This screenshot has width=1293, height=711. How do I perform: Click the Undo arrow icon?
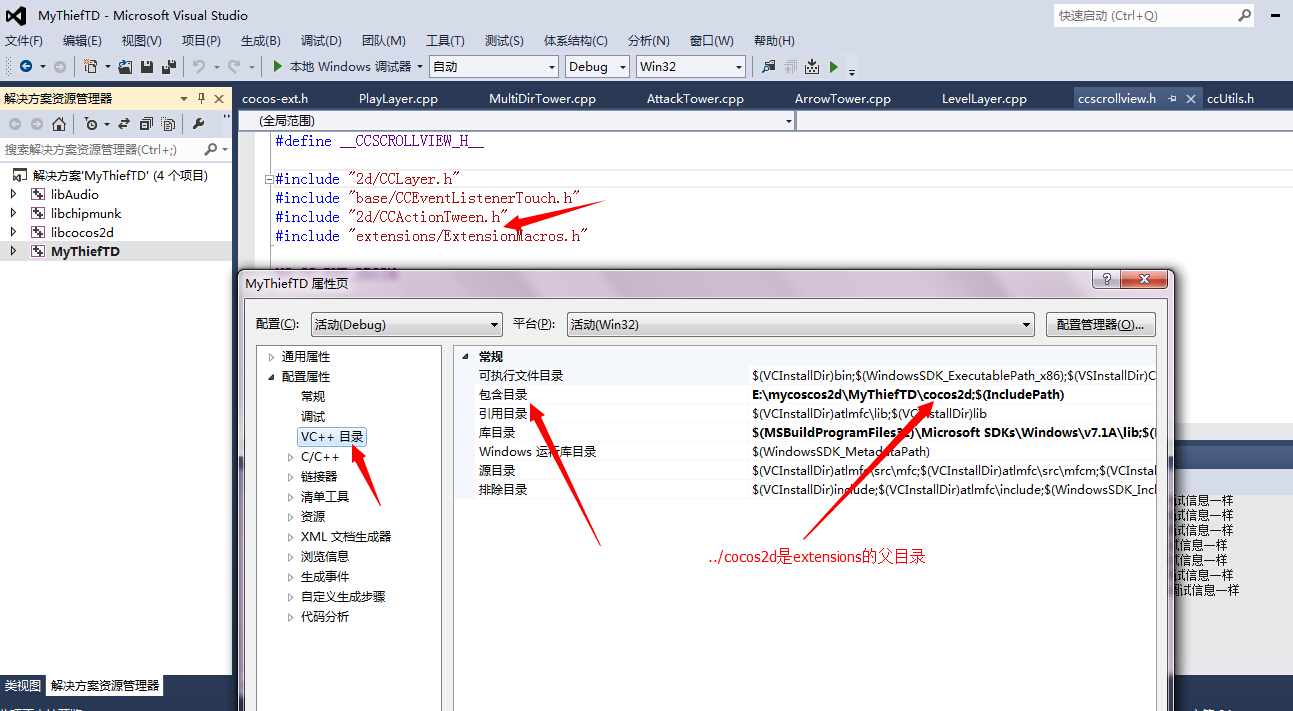(x=198, y=66)
